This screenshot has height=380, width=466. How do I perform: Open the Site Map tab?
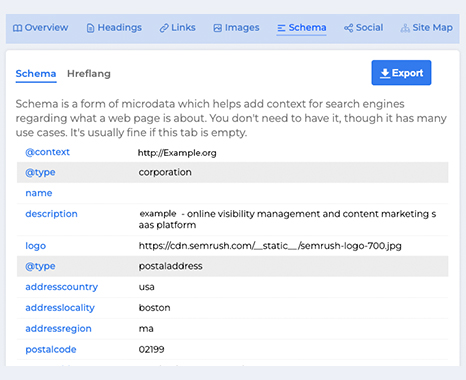[426, 28]
